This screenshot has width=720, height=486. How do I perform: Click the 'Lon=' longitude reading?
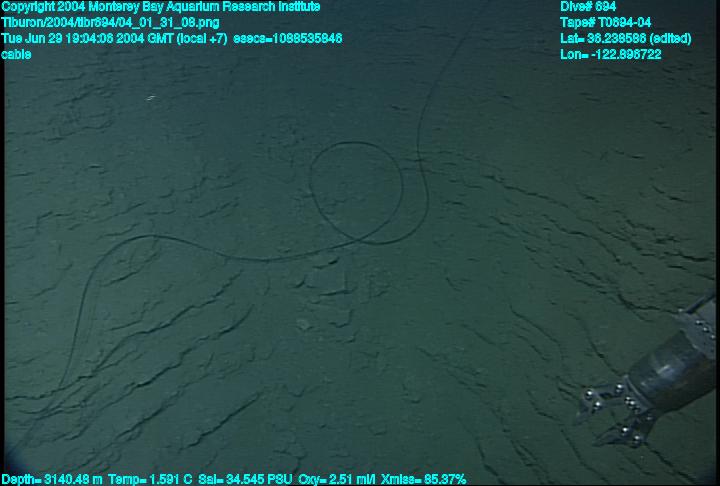[x=611, y=54]
